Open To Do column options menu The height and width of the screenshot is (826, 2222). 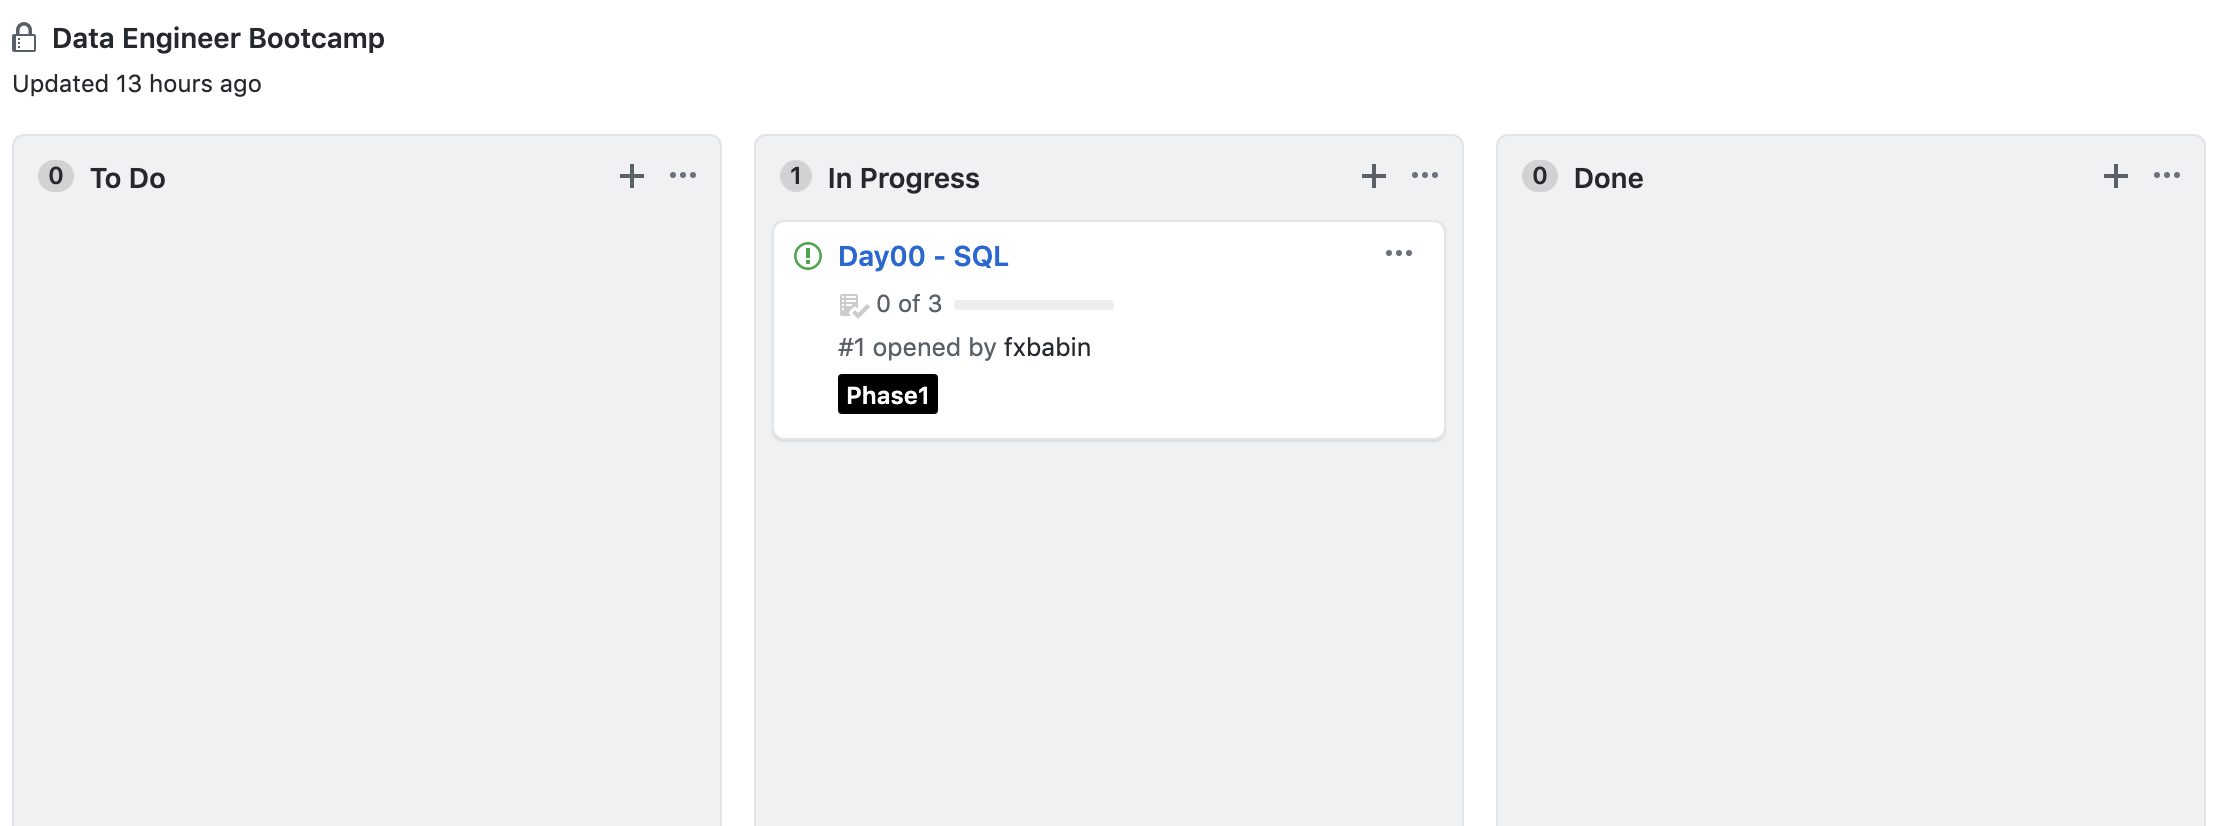(x=683, y=175)
